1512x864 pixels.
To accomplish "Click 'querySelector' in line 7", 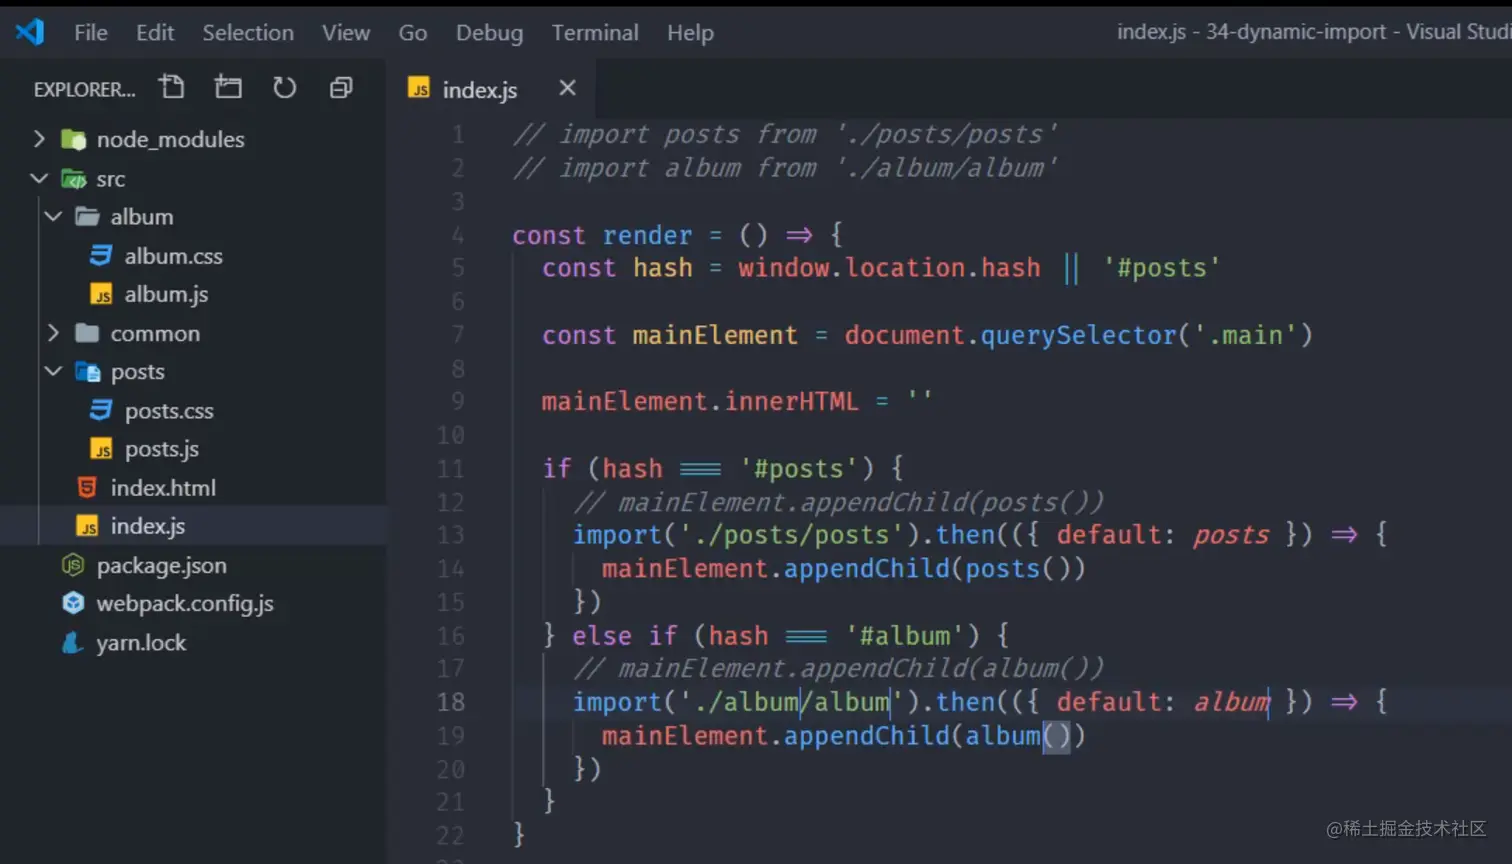I will (1078, 335).
